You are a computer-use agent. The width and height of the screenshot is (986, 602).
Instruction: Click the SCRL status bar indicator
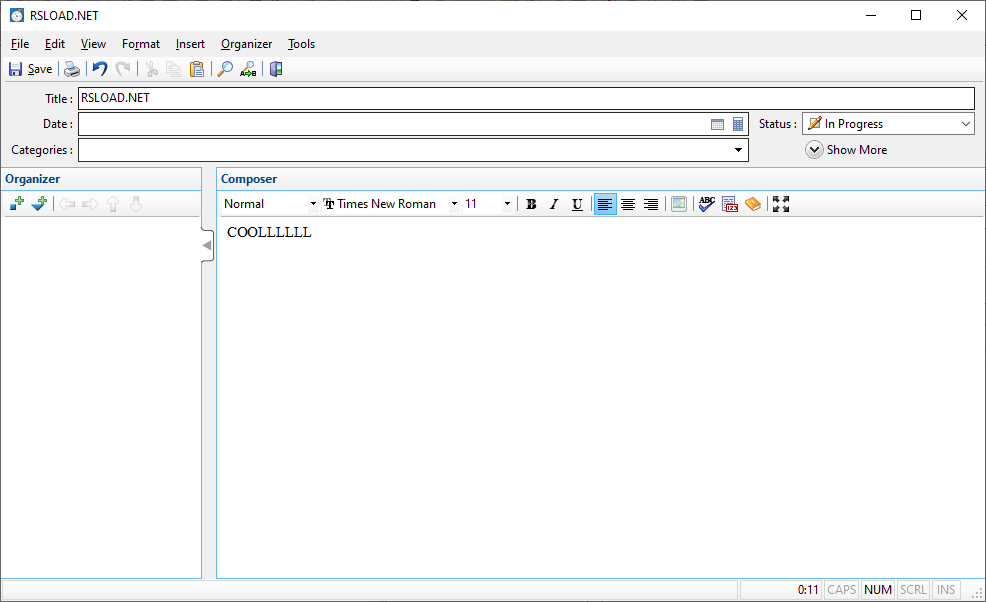[913, 589]
